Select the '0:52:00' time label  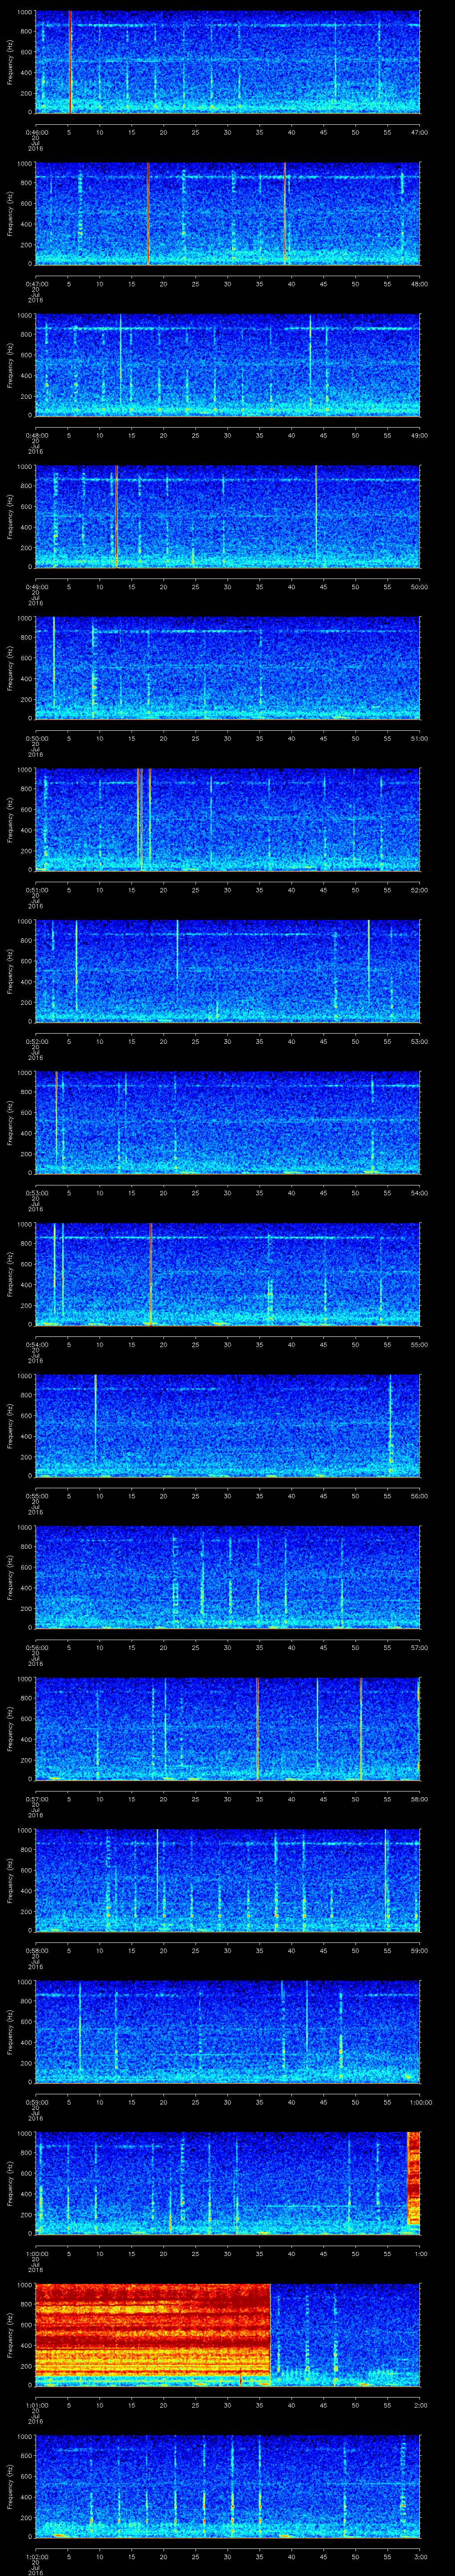[36, 1041]
